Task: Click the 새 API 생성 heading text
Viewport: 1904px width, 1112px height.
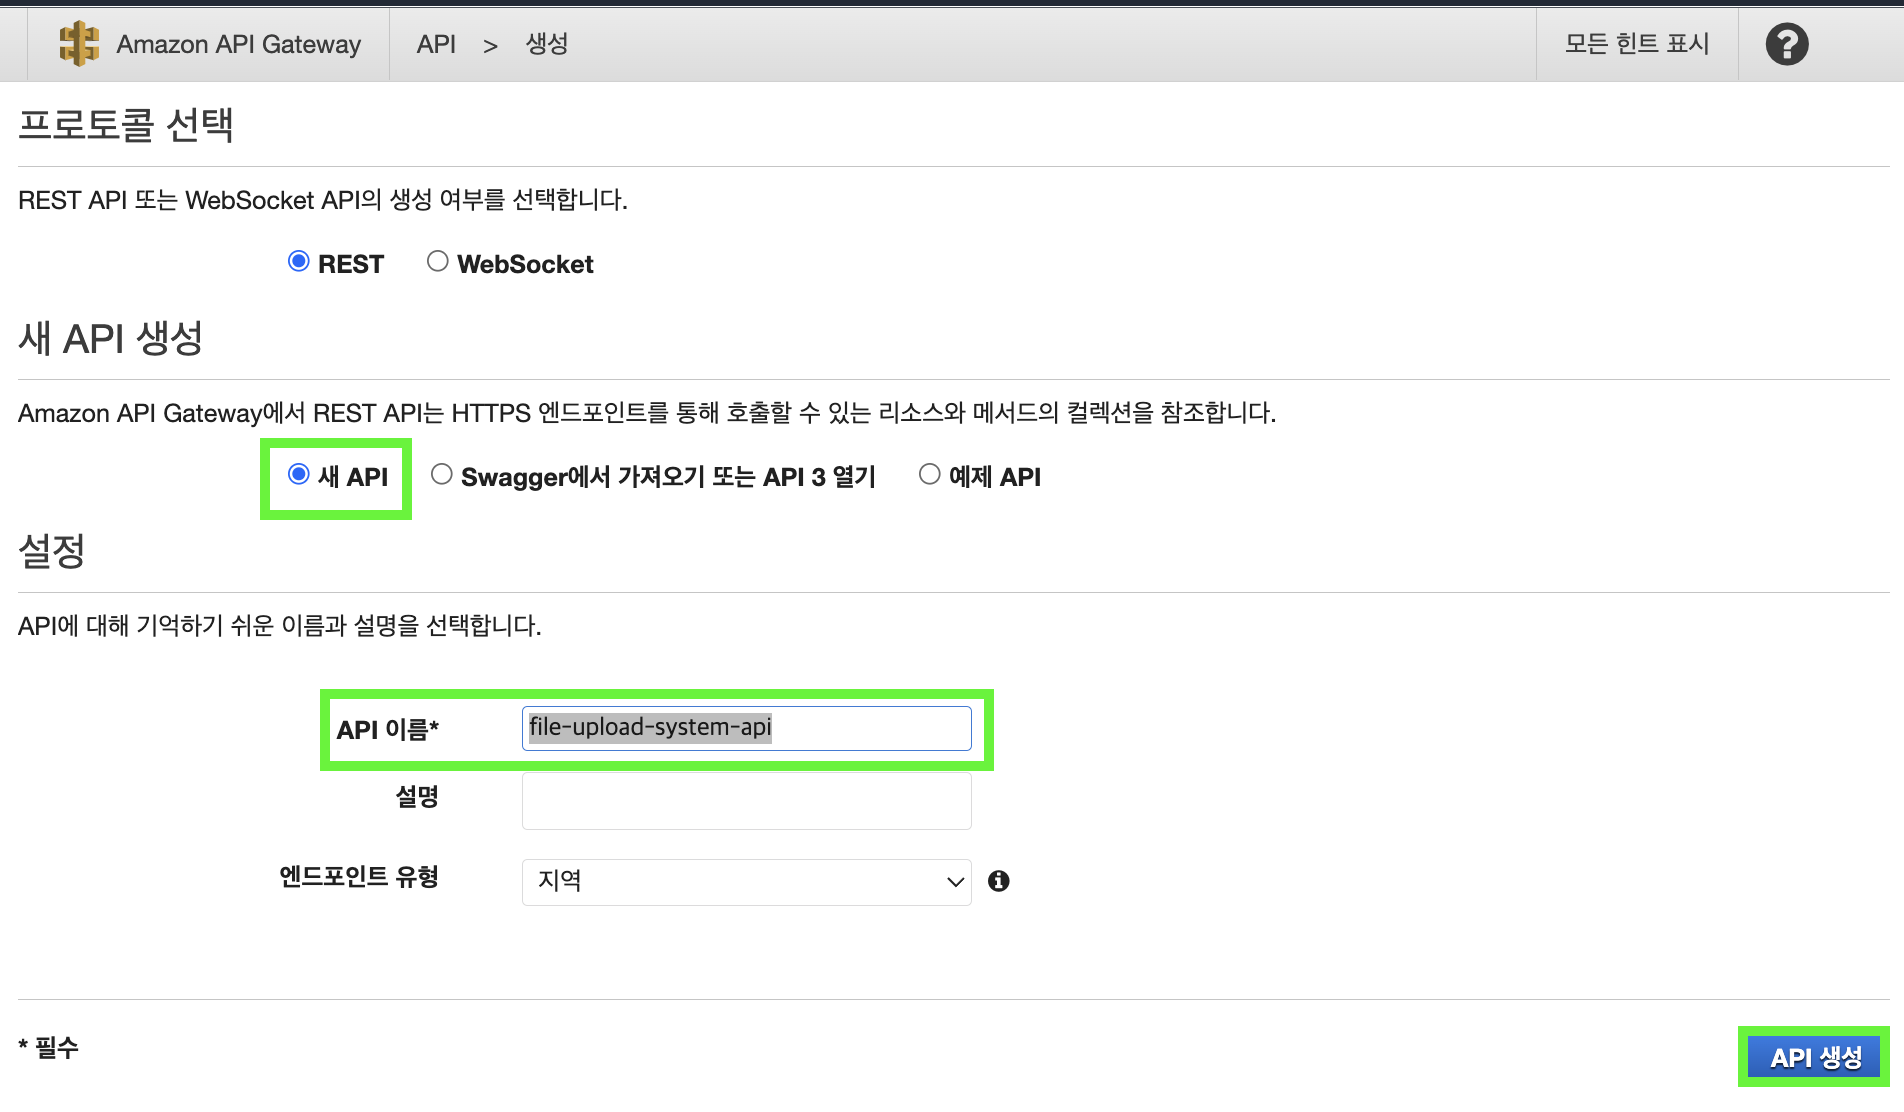Action: (111, 338)
